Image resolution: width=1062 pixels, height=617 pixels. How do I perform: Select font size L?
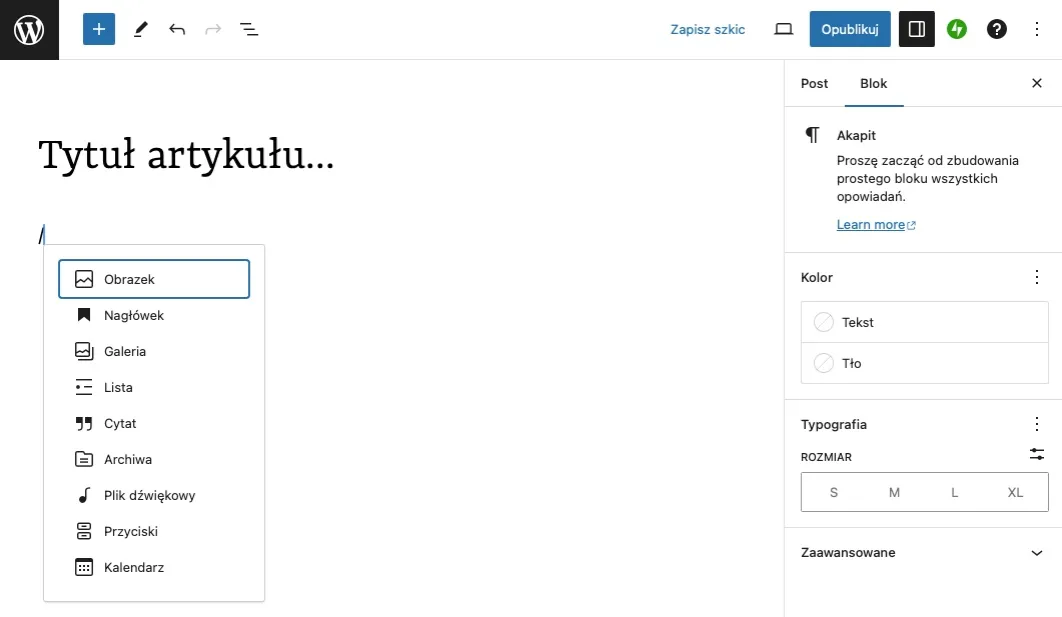tap(954, 492)
